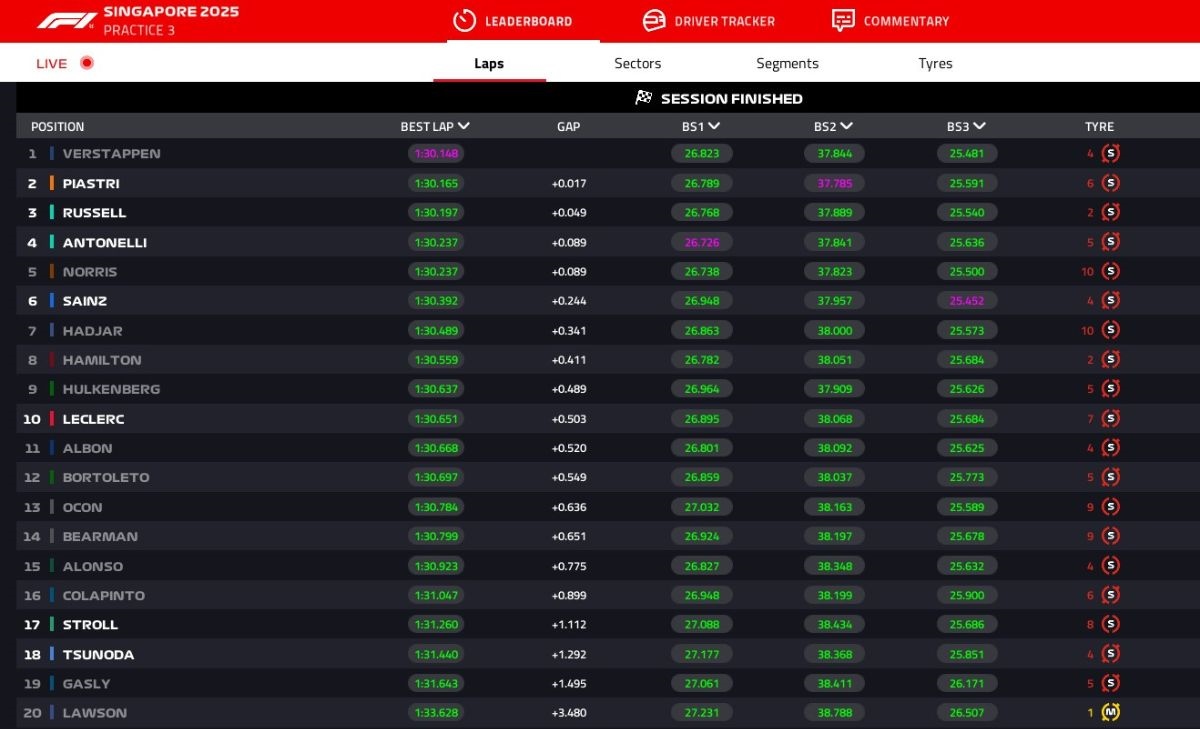
Task: Click Piastri's soft tyre icon
Action: [1110, 184]
